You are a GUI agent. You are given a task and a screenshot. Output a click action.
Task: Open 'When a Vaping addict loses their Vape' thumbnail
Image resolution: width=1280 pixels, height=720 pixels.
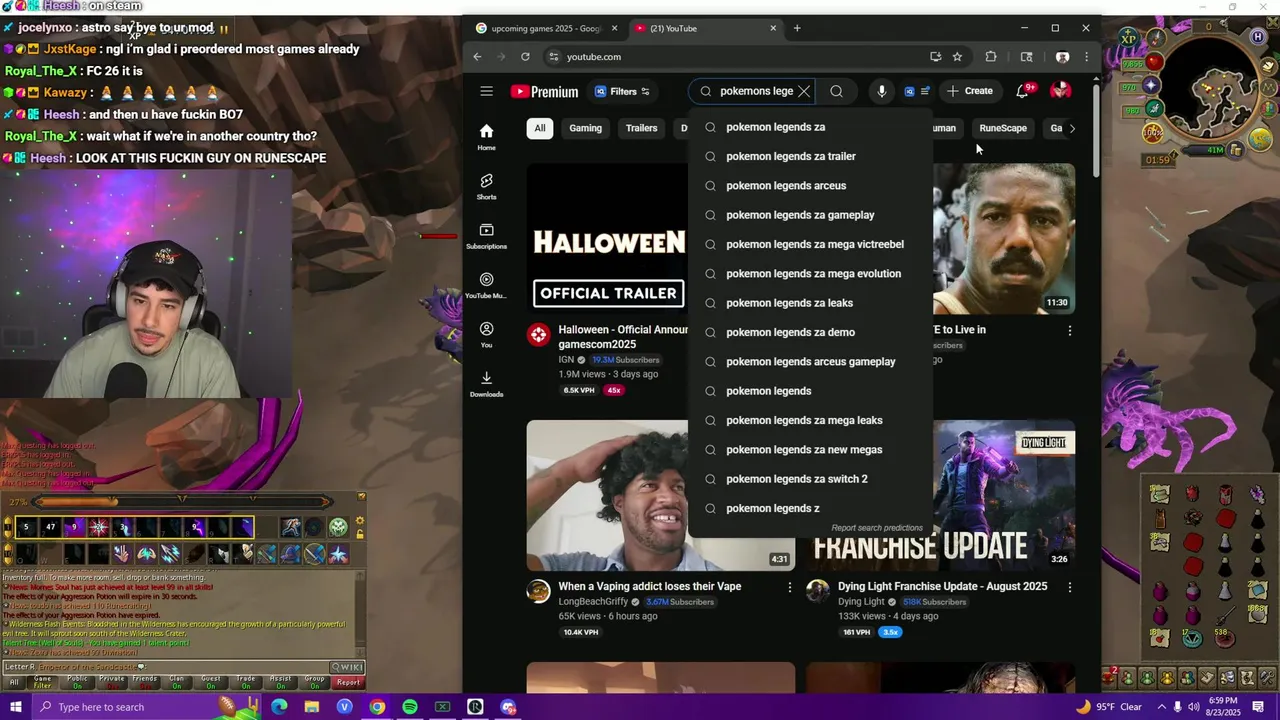[660, 495]
